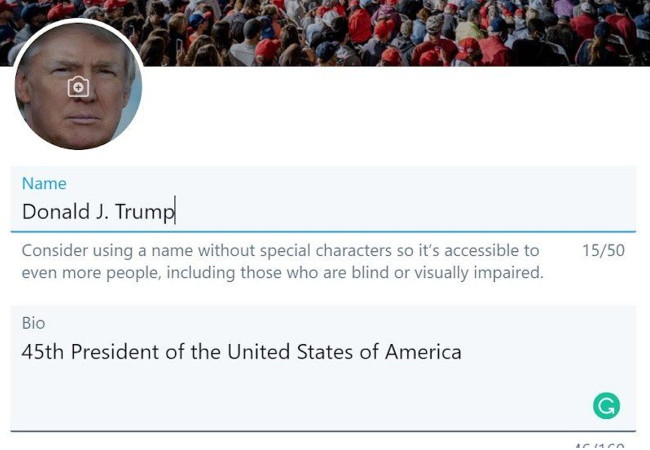The image size is (650, 450).
Task: Place cursor after "Trump" in Name field
Action: point(175,211)
